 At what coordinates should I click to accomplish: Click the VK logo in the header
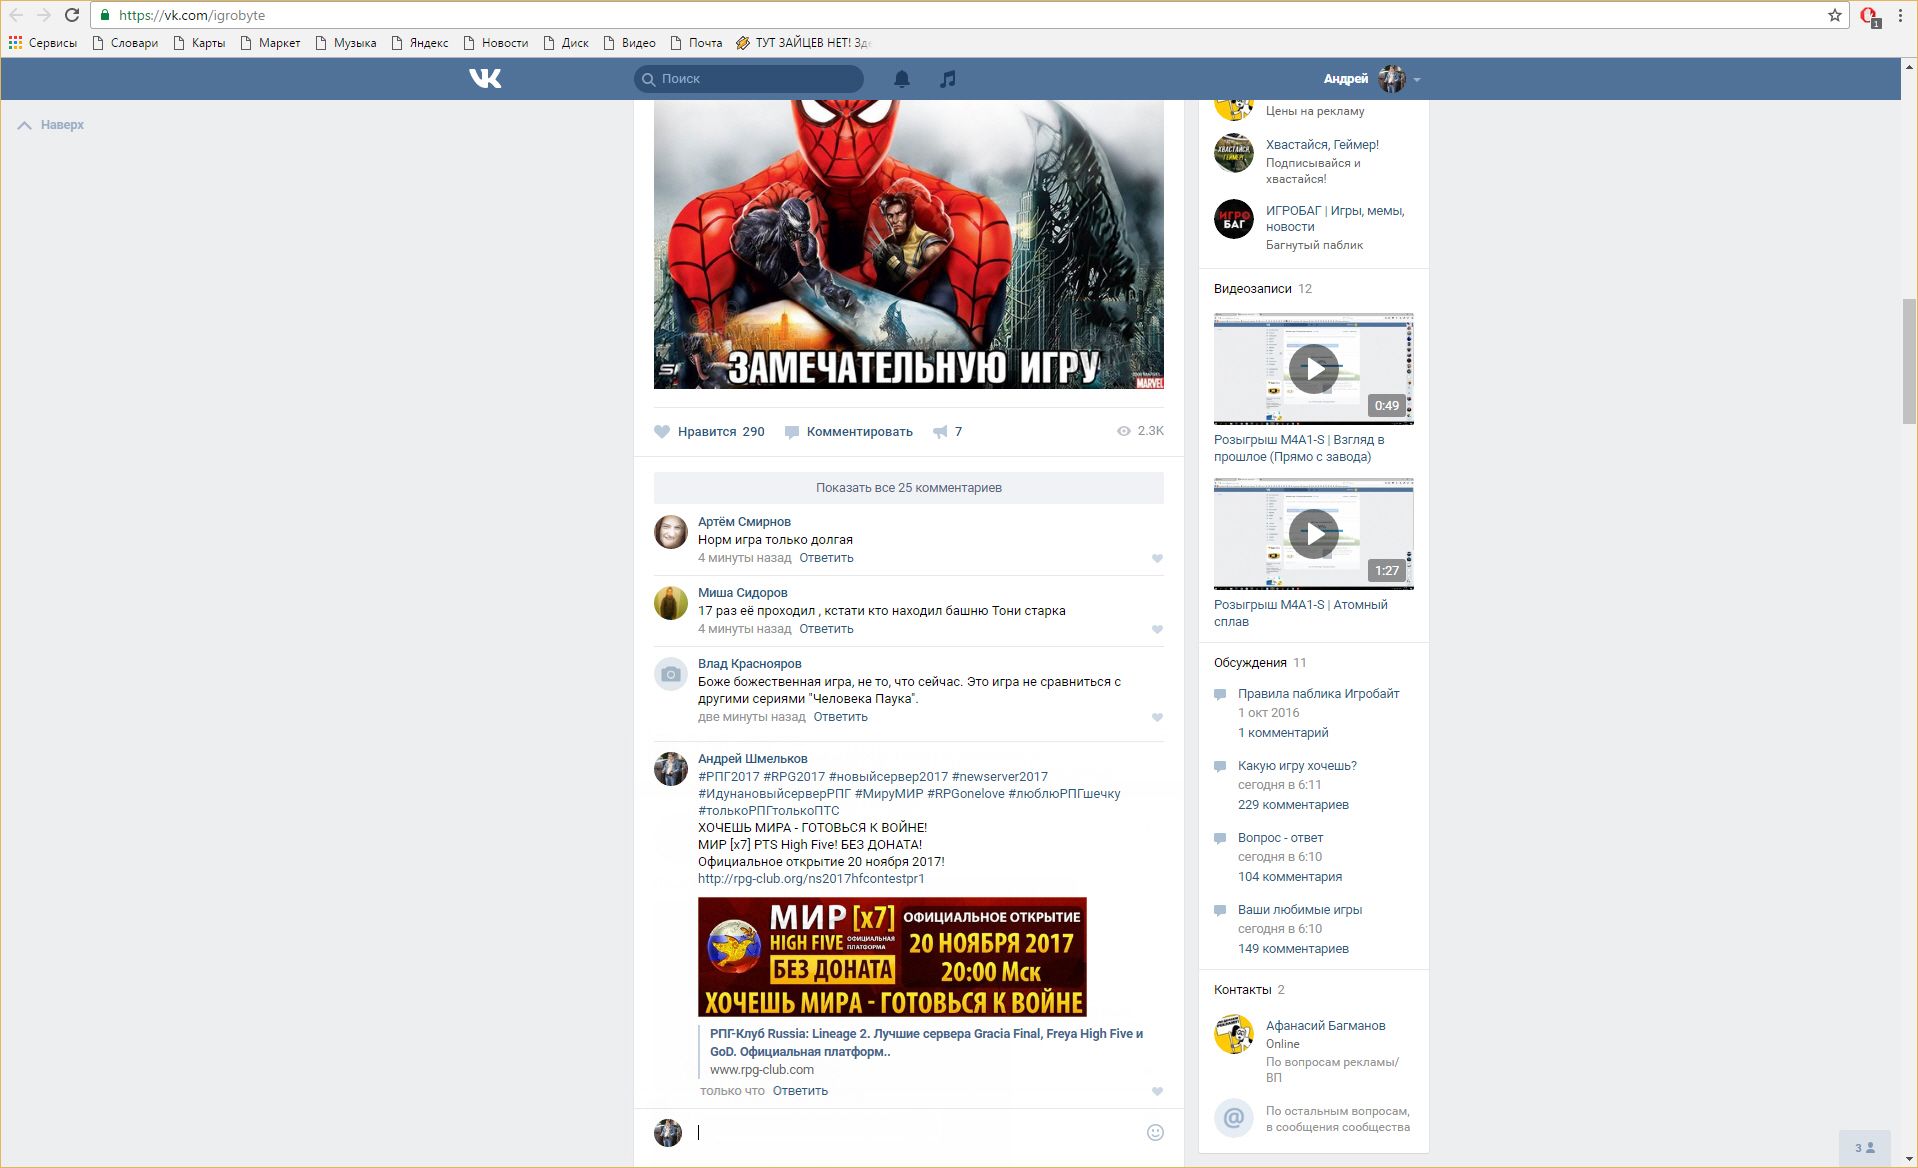485,78
